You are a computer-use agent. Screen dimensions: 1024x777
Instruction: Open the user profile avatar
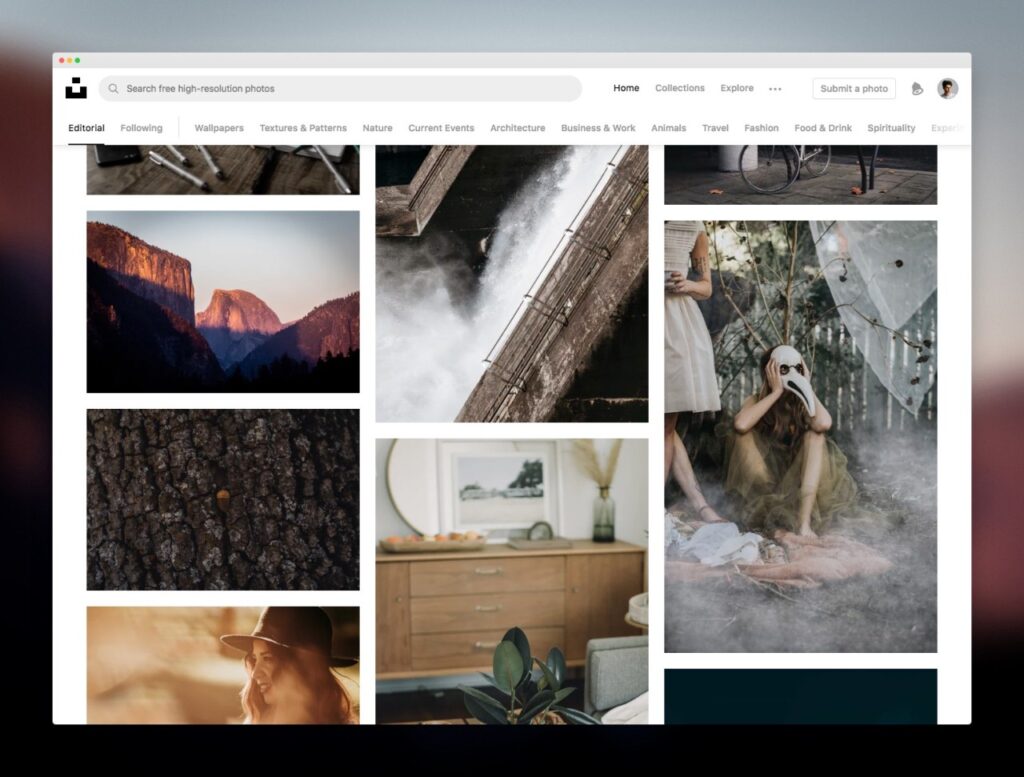click(948, 88)
